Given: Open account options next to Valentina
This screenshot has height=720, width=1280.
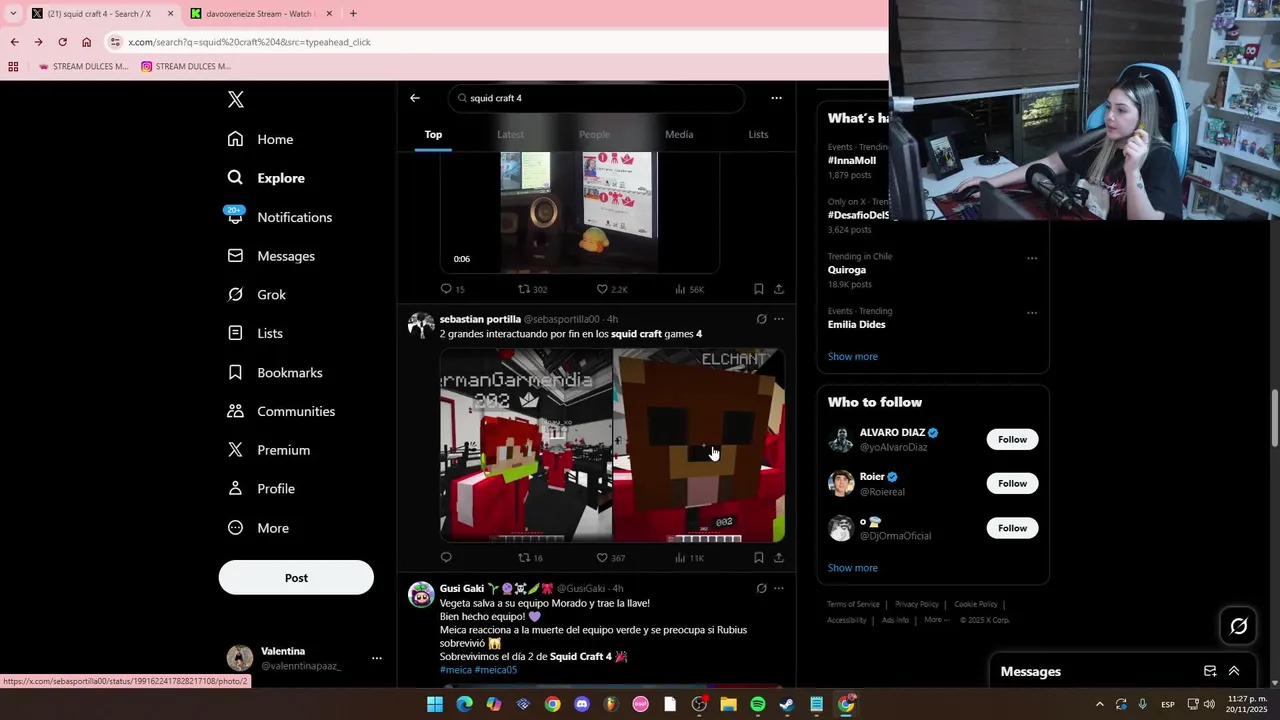Looking at the screenshot, I should point(377,658).
